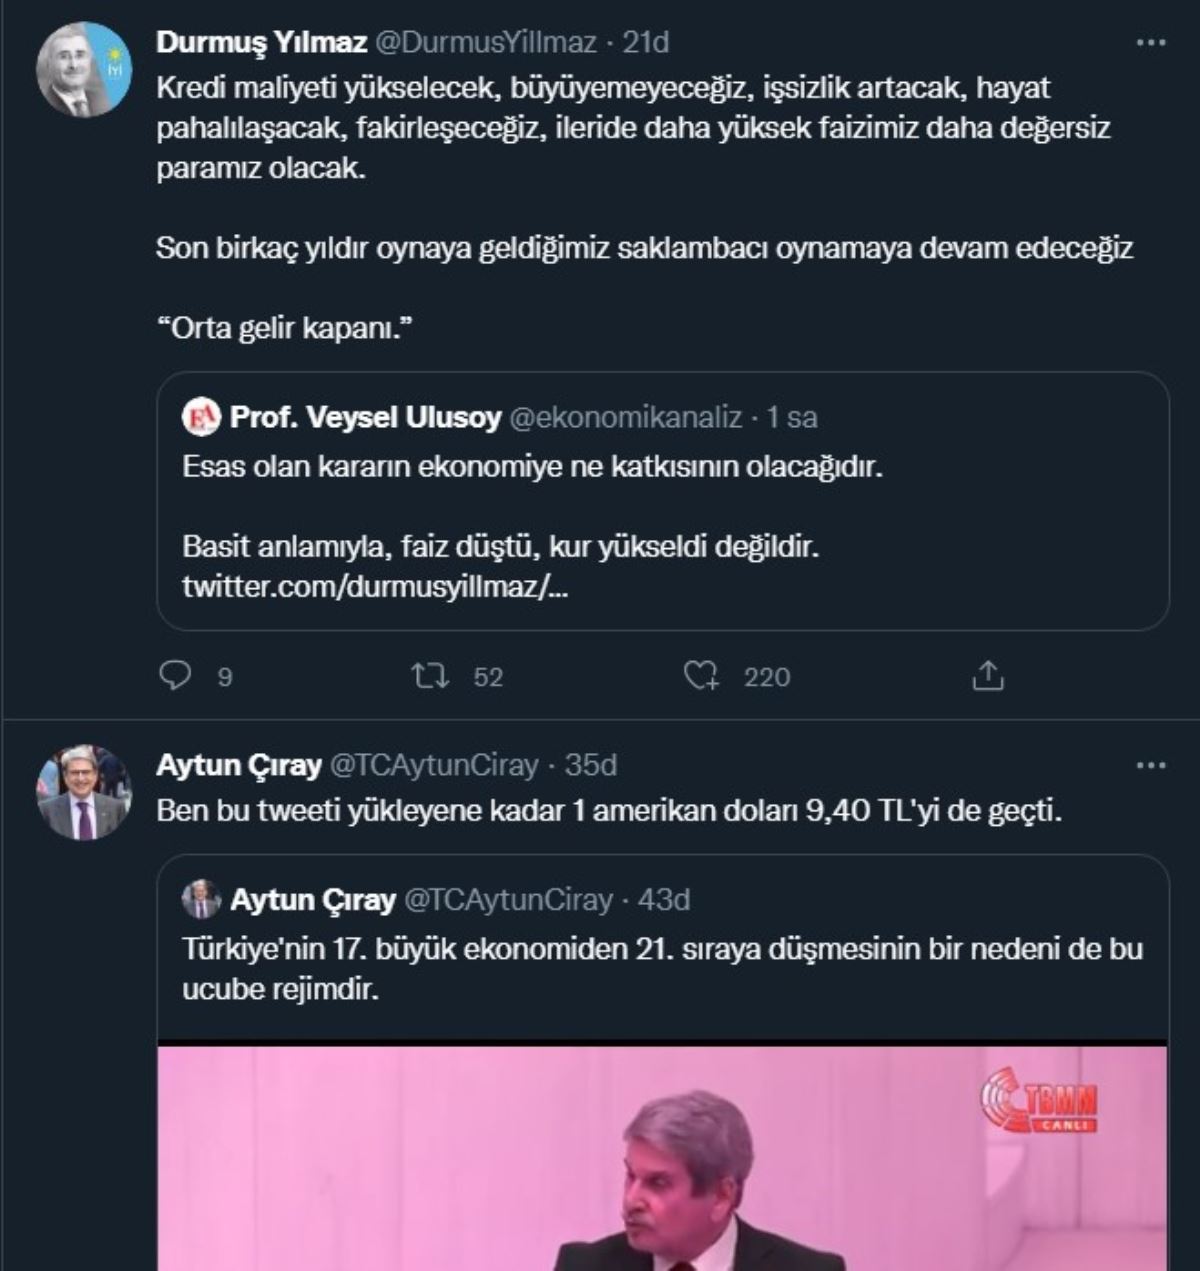Open @TCAytunCiray profile from handle

pyautogui.click(x=437, y=763)
